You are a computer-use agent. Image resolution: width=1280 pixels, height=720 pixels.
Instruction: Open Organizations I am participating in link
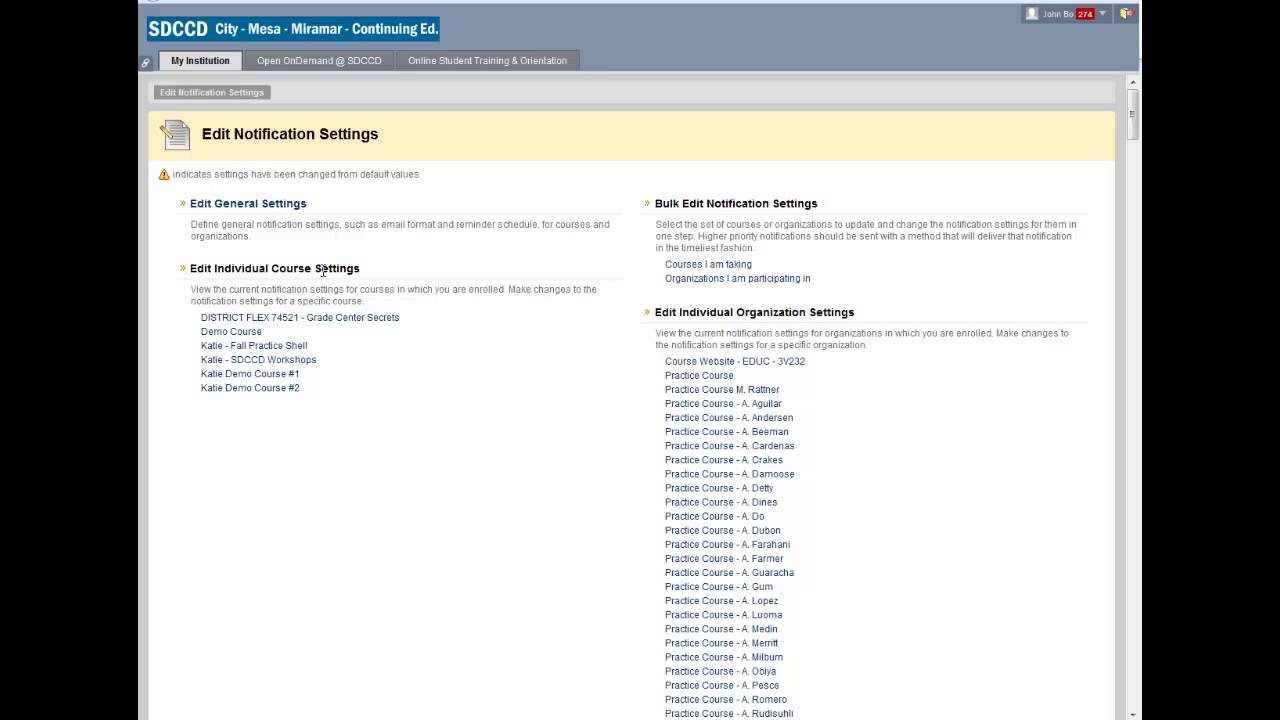738,279
